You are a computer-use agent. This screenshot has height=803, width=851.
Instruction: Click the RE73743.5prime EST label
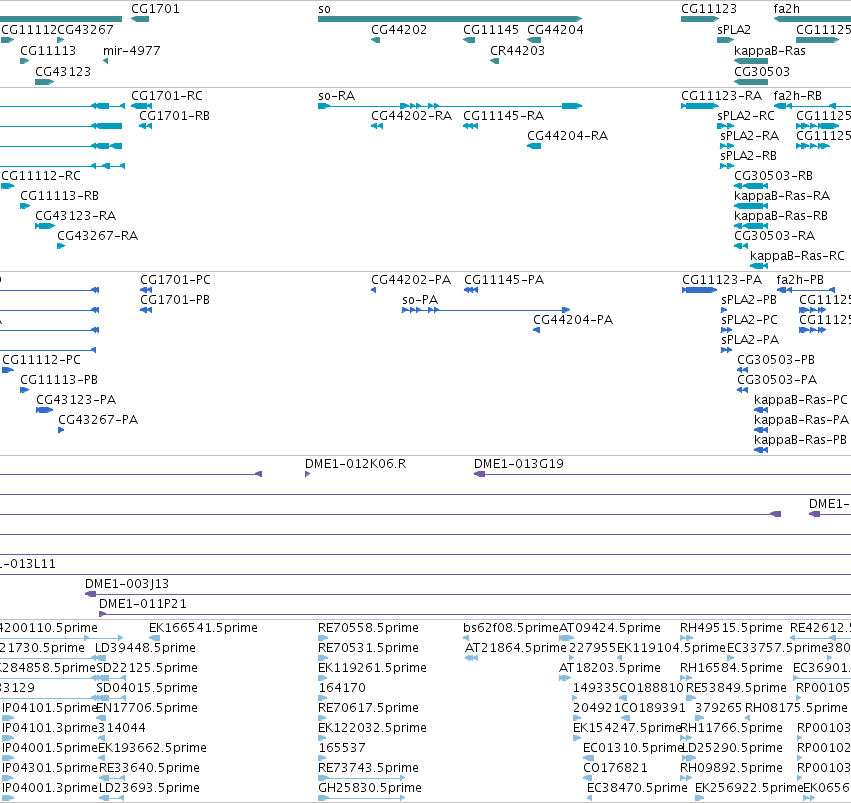pos(369,768)
